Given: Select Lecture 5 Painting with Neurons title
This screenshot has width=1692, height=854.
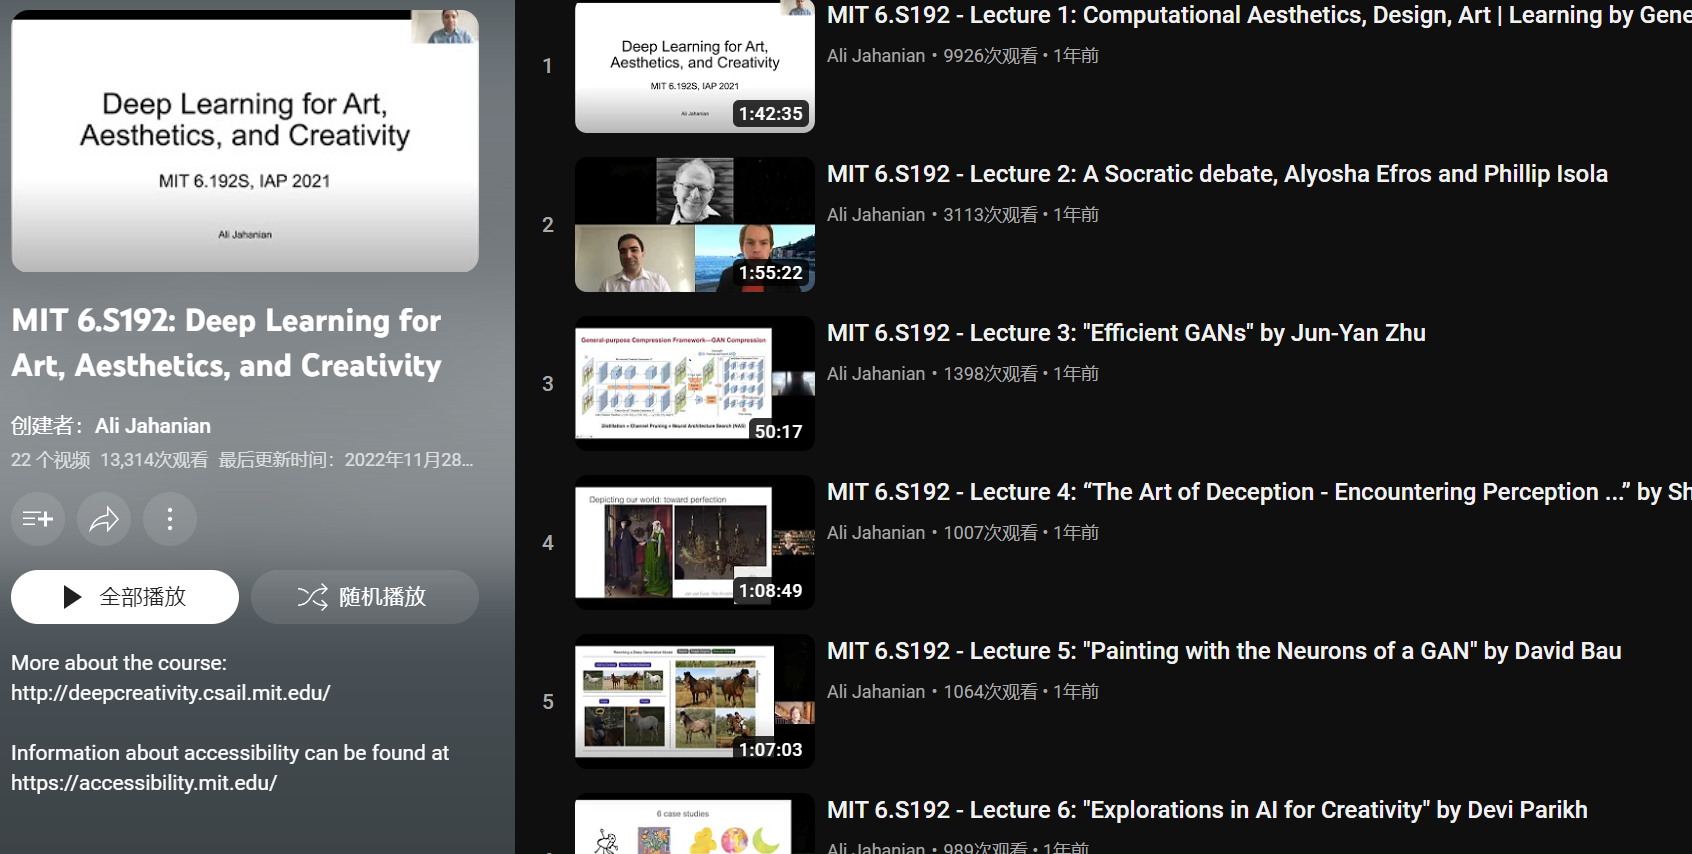Looking at the screenshot, I should click(1224, 651).
